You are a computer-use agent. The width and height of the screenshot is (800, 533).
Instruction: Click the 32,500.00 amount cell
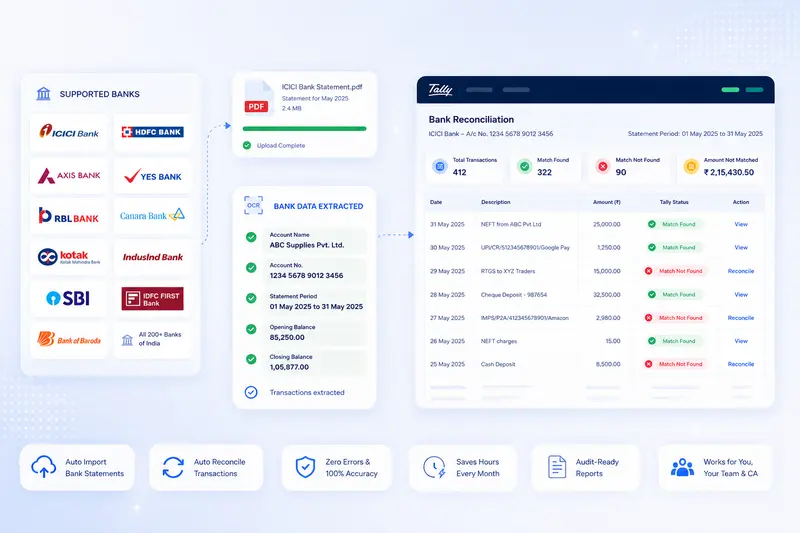pyautogui.click(x=607, y=295)
